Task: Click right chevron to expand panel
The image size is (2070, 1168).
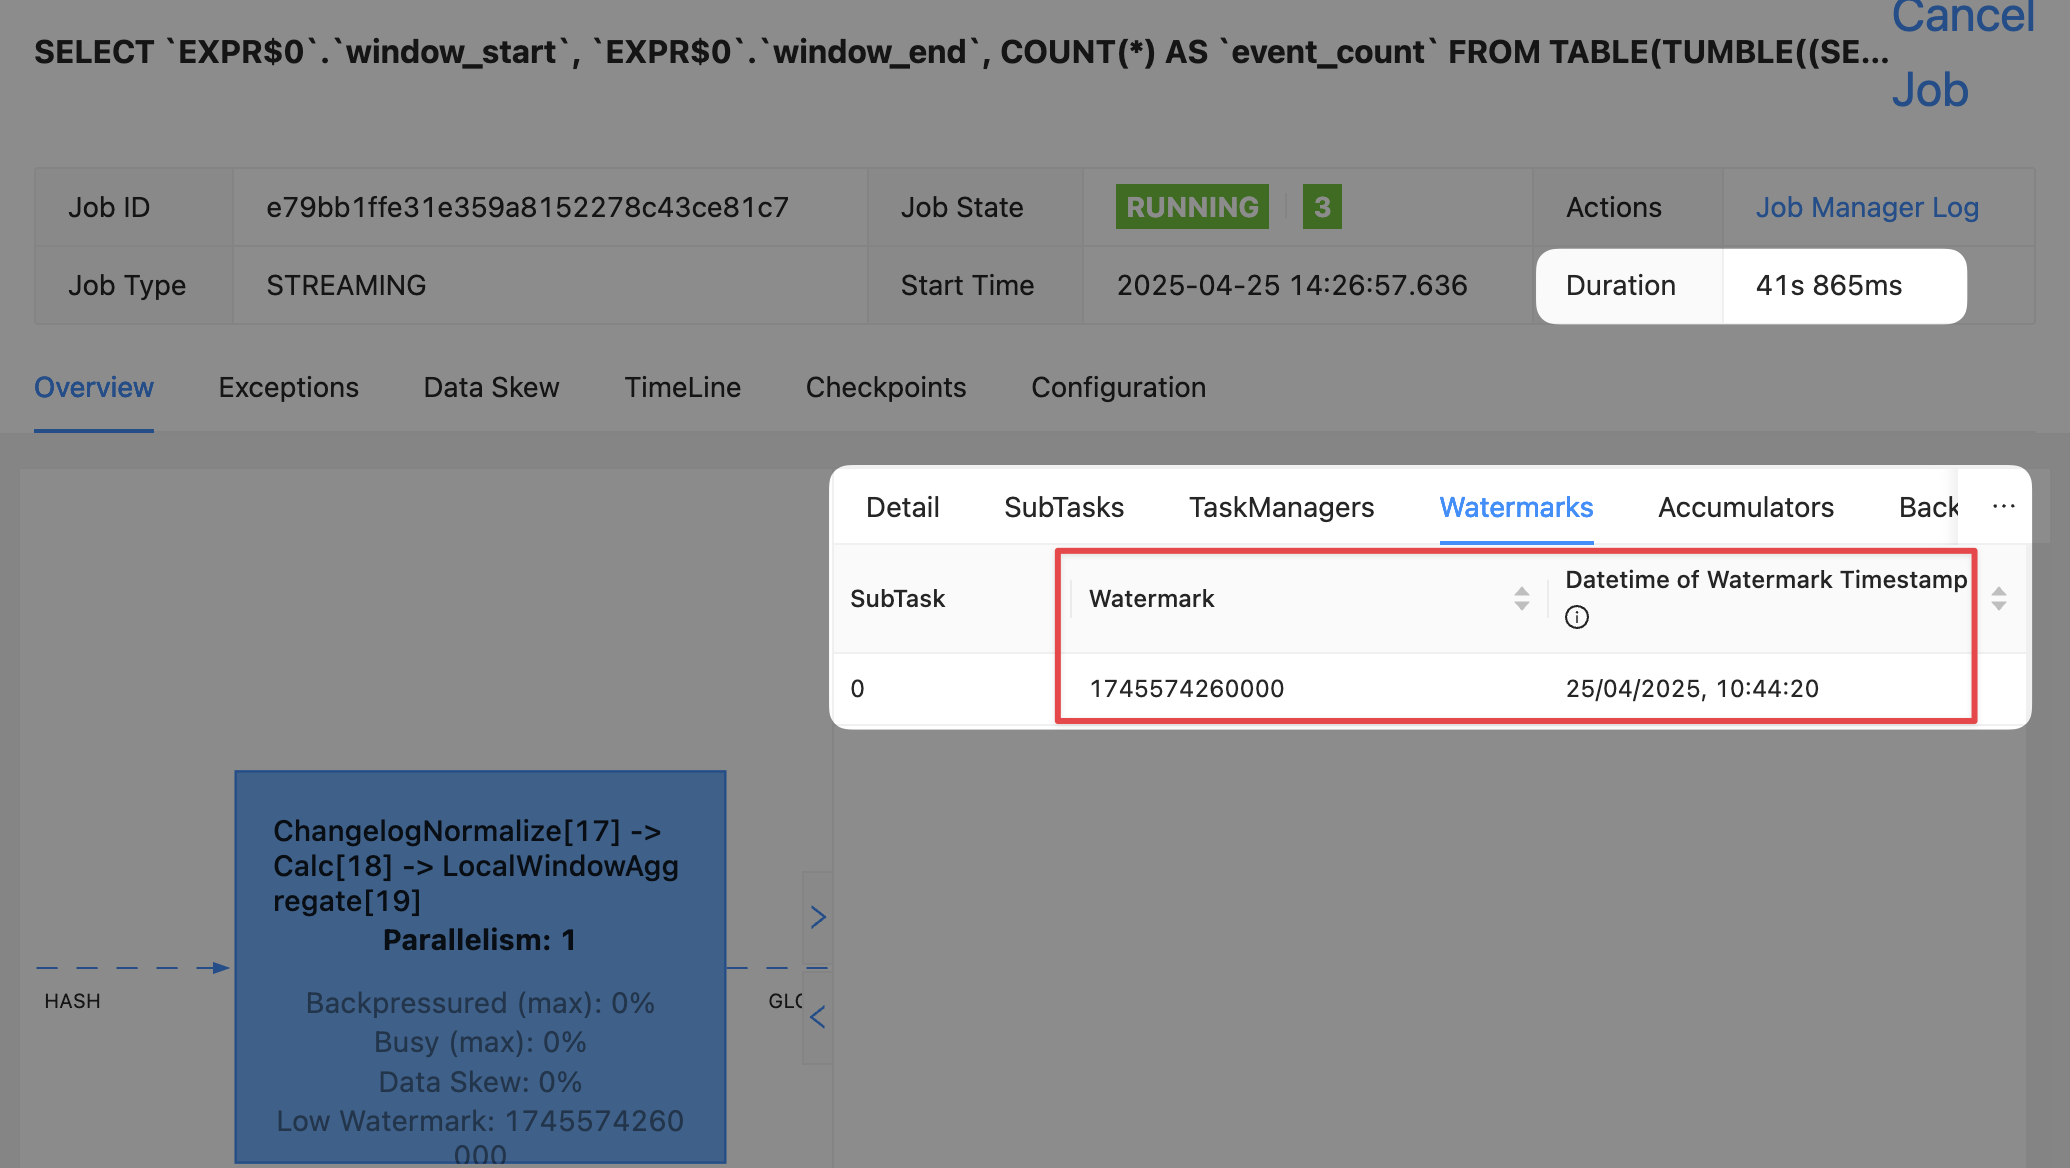Action: click(817, 917)
